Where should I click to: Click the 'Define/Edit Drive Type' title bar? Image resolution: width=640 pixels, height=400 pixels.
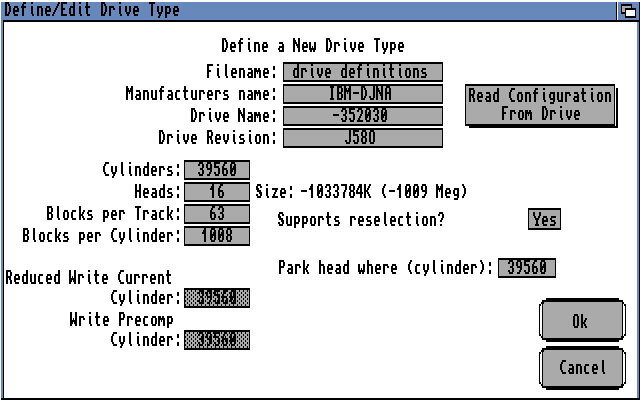coord(309,10)
